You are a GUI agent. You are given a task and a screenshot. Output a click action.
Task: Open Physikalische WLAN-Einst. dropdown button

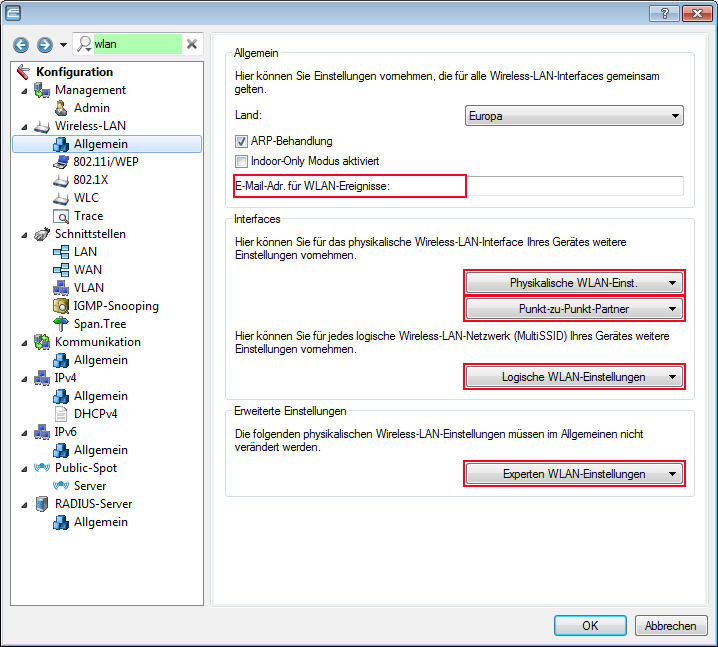click(573, 283)
